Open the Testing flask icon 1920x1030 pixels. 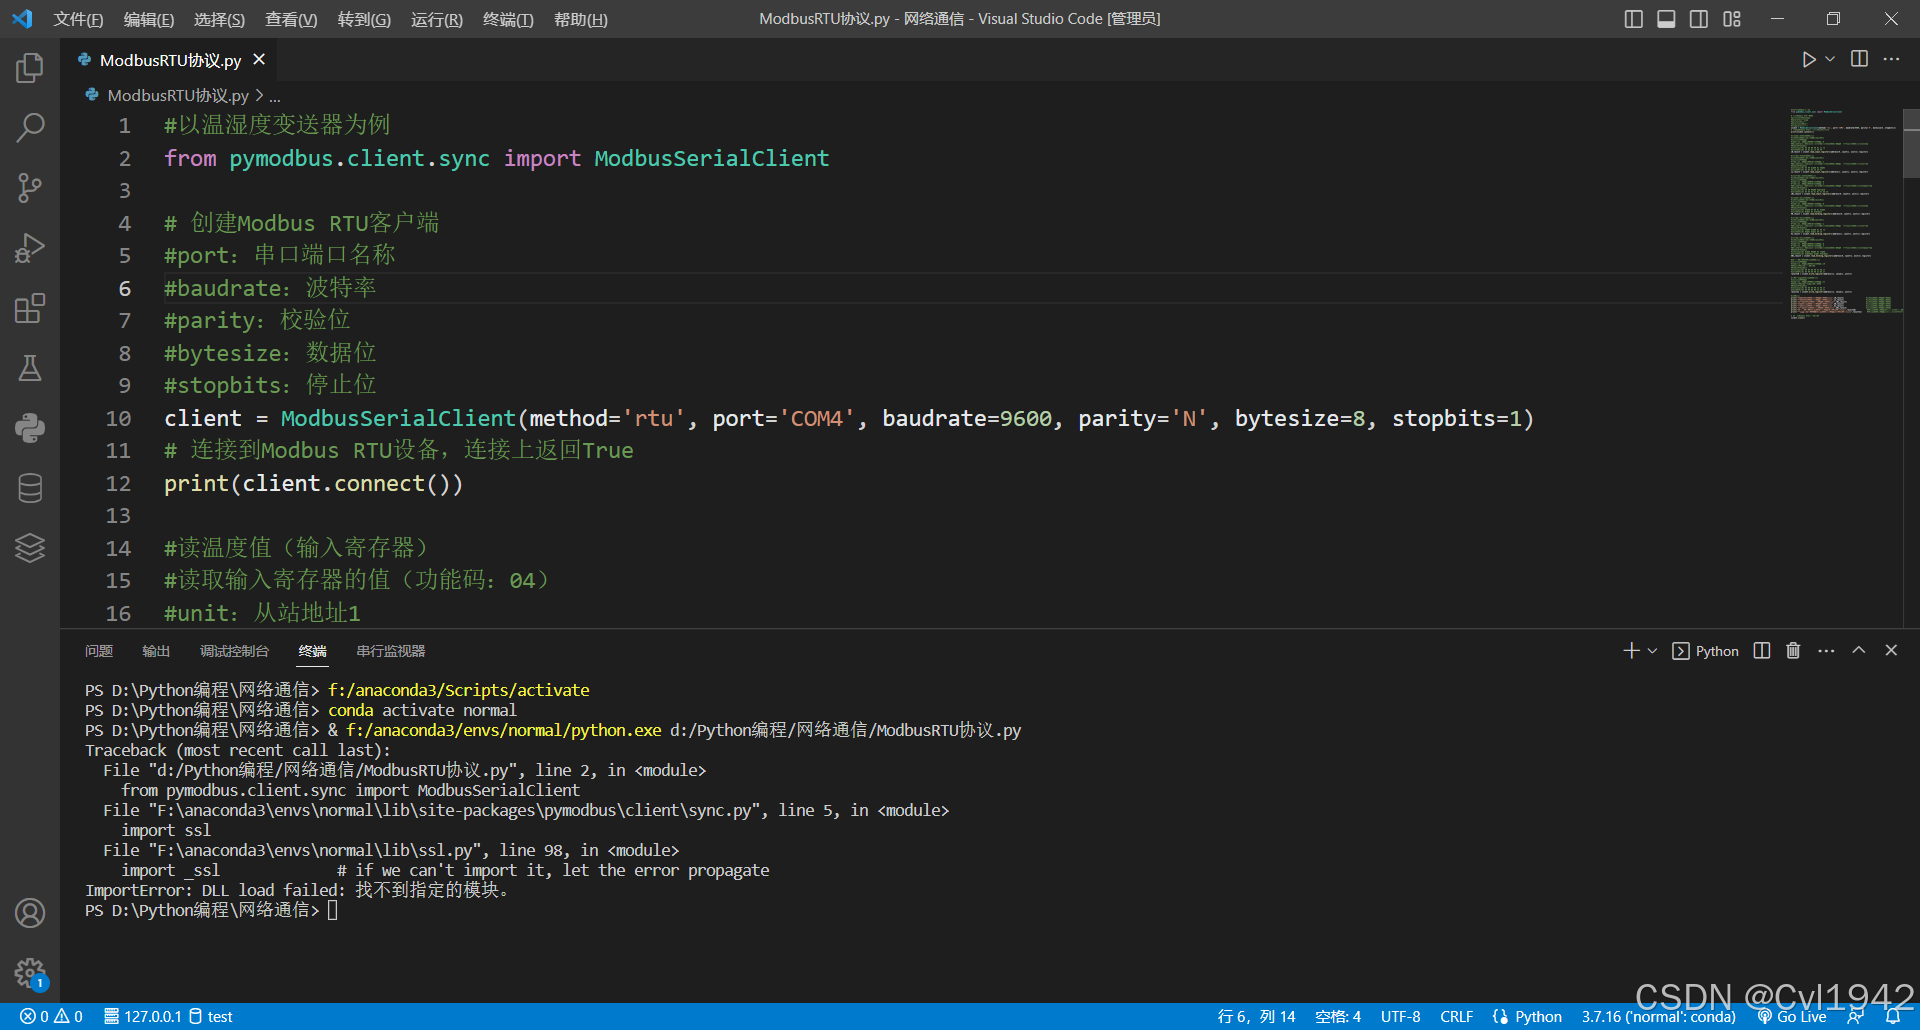[29, 368]
